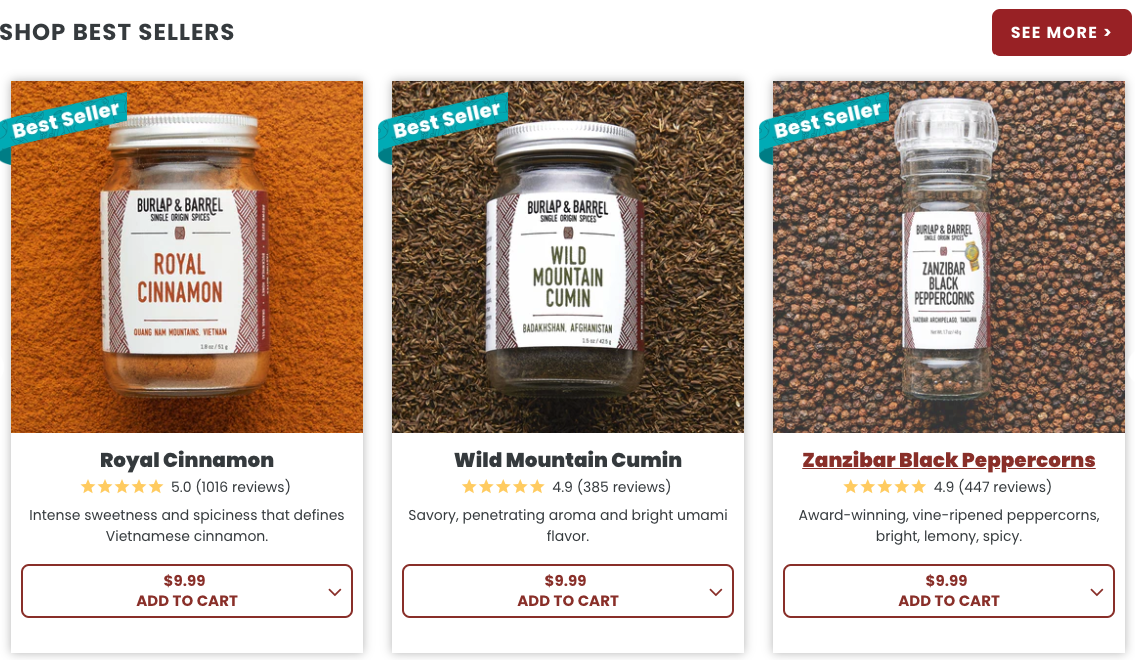The image size is (1135, 660).
Task: Expand the Royal Cinnamon size options chevron
Action: coord(334,592)
